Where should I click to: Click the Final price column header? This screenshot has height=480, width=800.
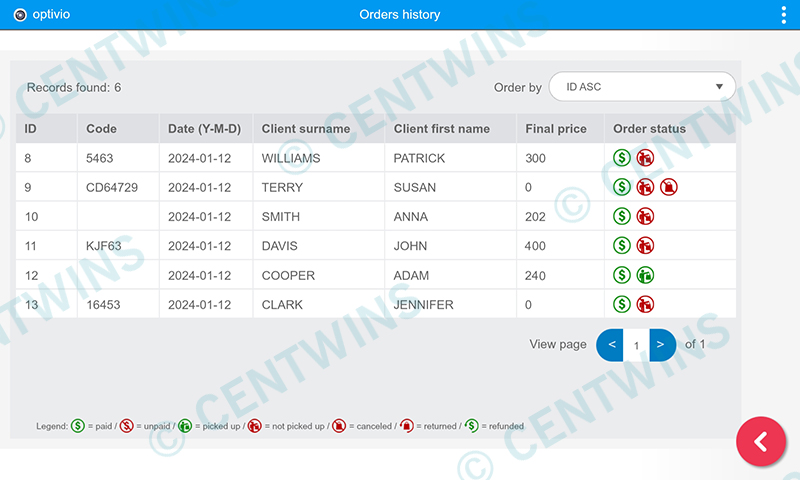coord(556,129)
